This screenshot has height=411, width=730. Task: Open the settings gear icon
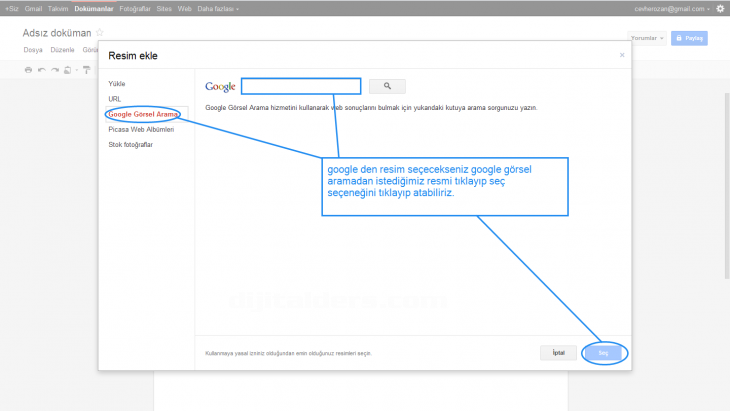coord(721,8)
